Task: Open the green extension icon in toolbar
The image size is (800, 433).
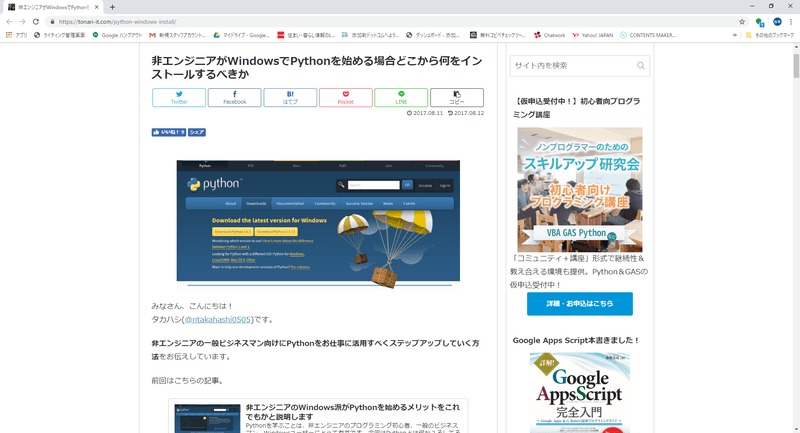Action: [760, 22]
